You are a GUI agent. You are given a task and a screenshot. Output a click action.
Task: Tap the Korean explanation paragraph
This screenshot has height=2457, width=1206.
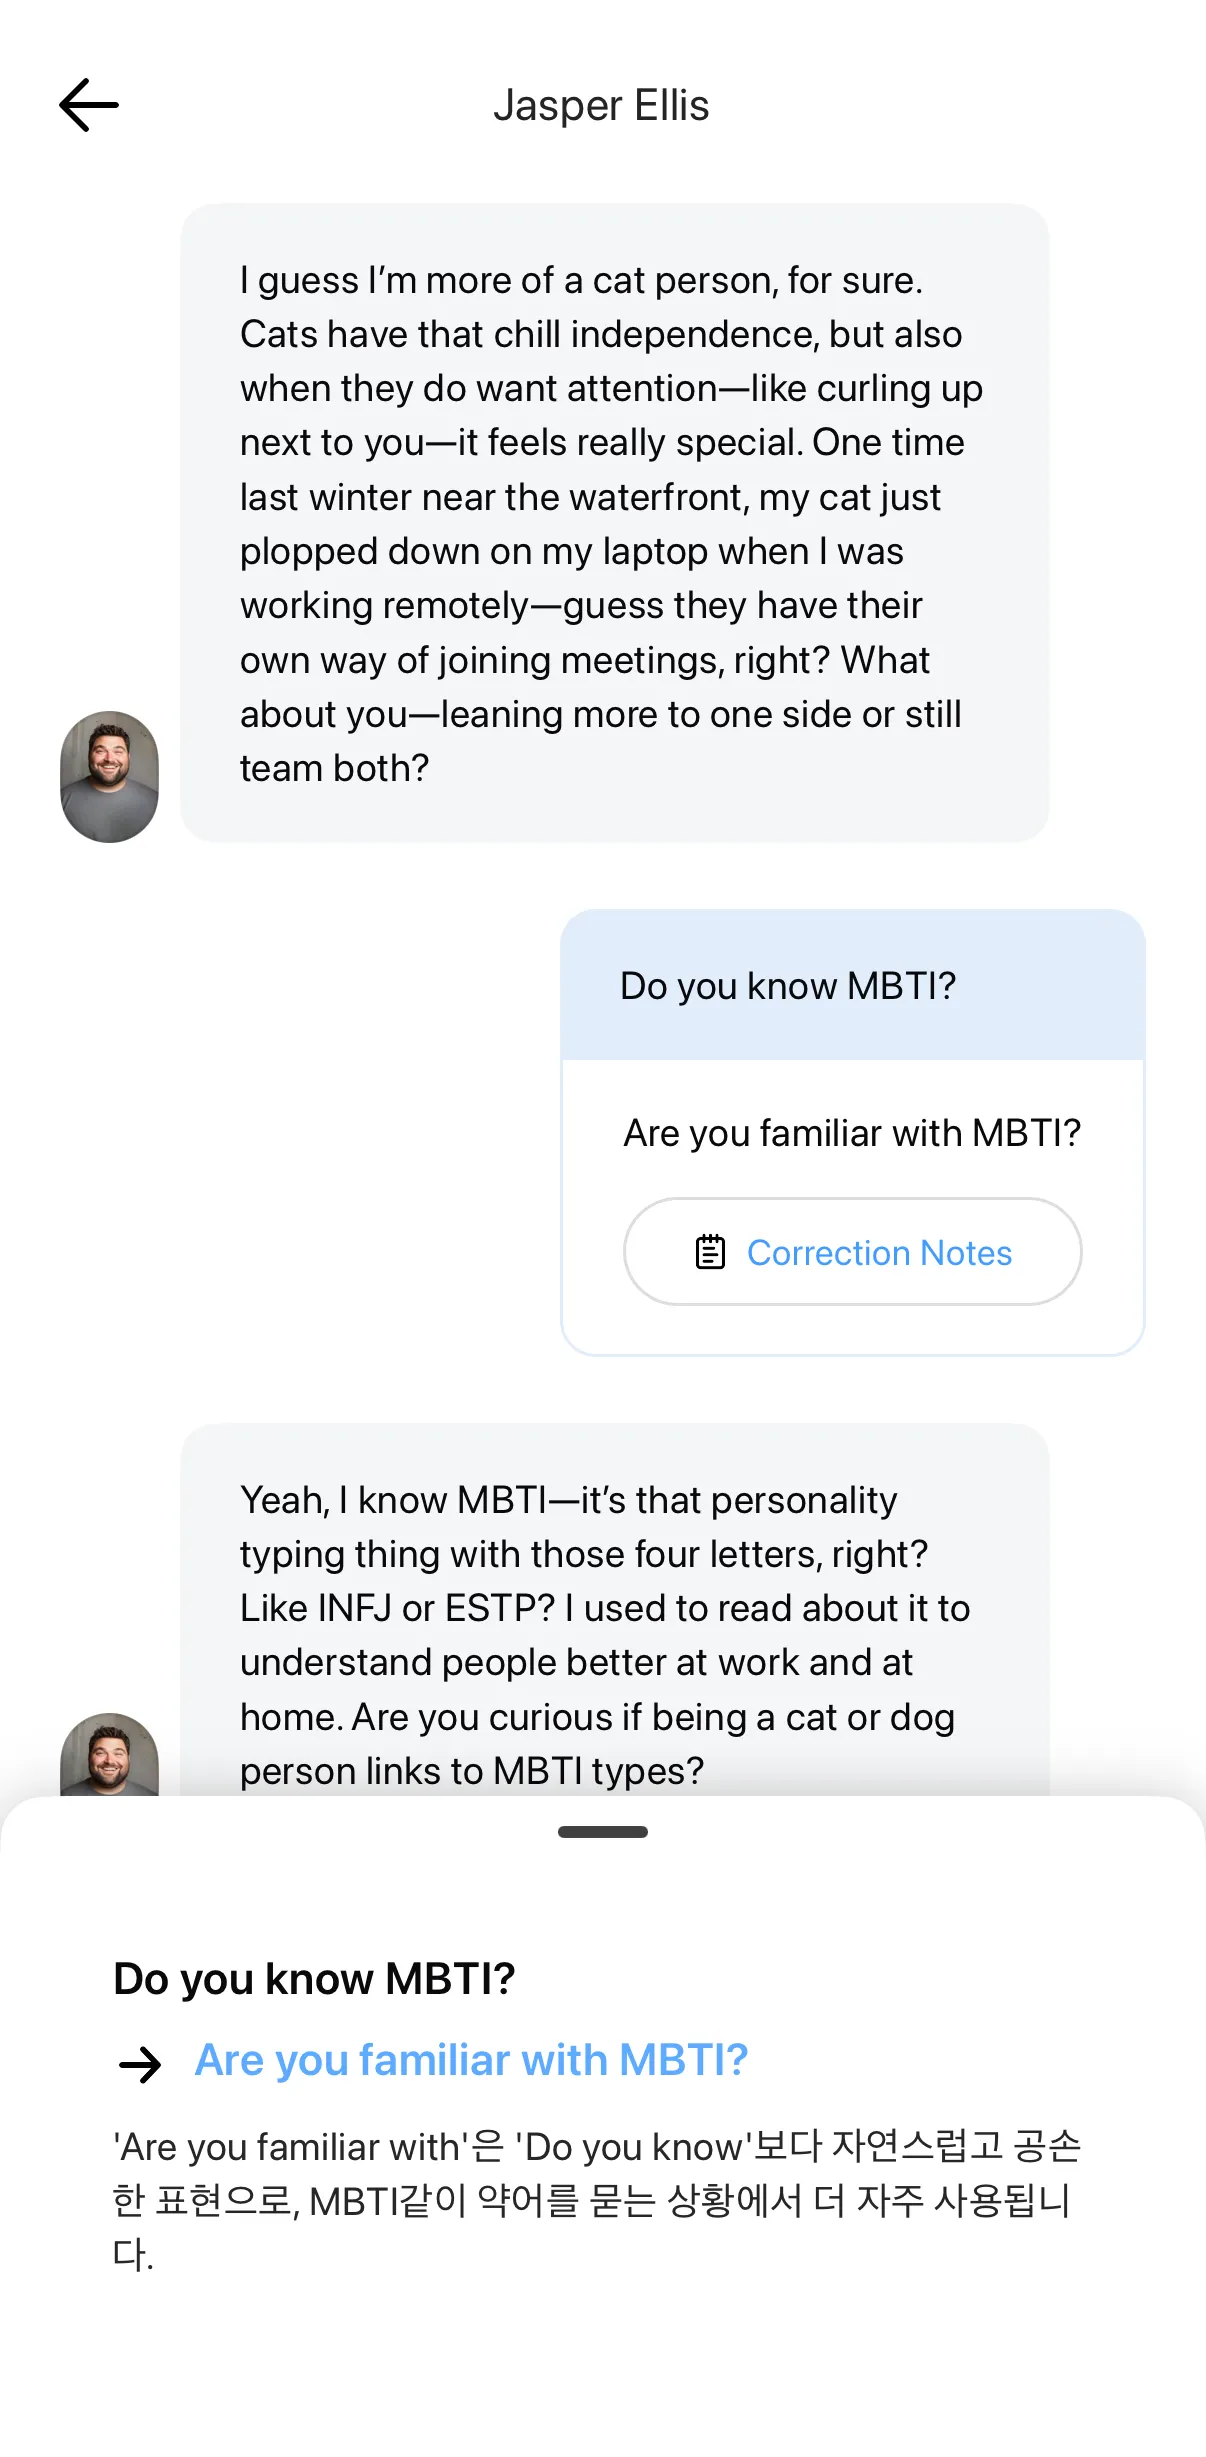pos(596,2200)
